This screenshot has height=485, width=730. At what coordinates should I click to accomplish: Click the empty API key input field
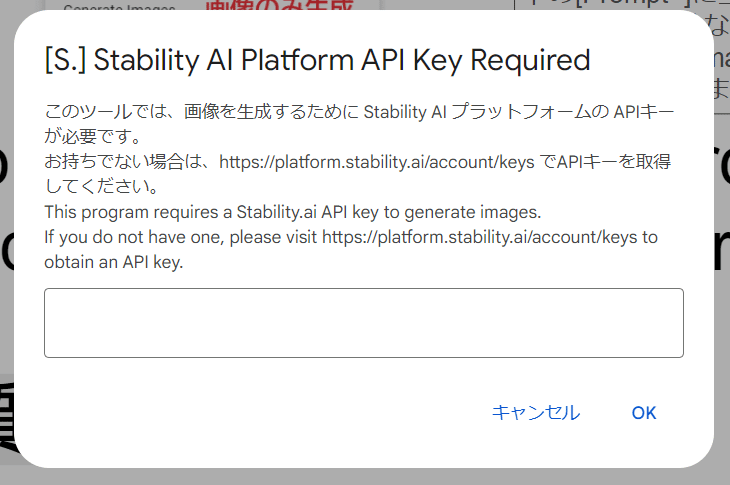click(364, 323)
